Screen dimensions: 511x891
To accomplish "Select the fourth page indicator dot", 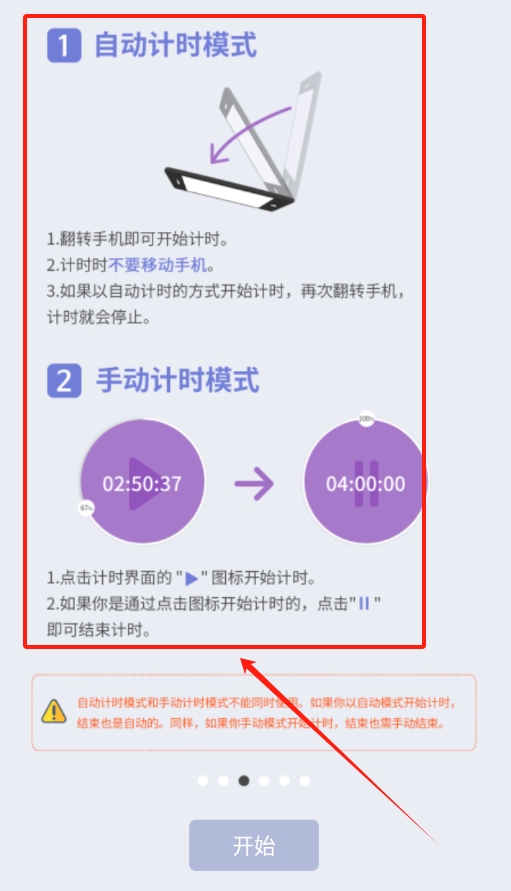I will tap(264, 781).
